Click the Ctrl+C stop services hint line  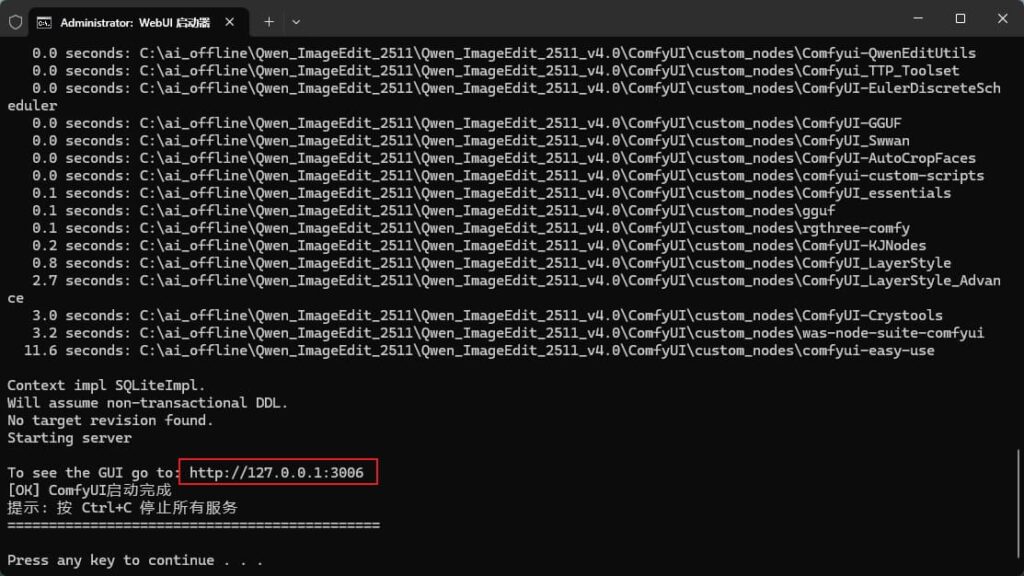pos(122,508)
